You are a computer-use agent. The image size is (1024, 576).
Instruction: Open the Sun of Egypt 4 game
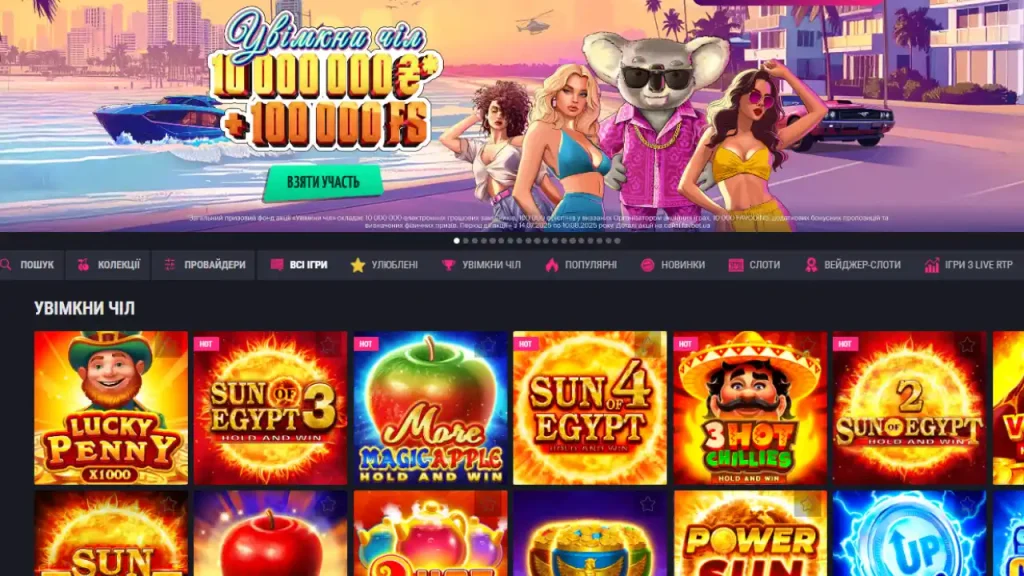coord(590,408)
